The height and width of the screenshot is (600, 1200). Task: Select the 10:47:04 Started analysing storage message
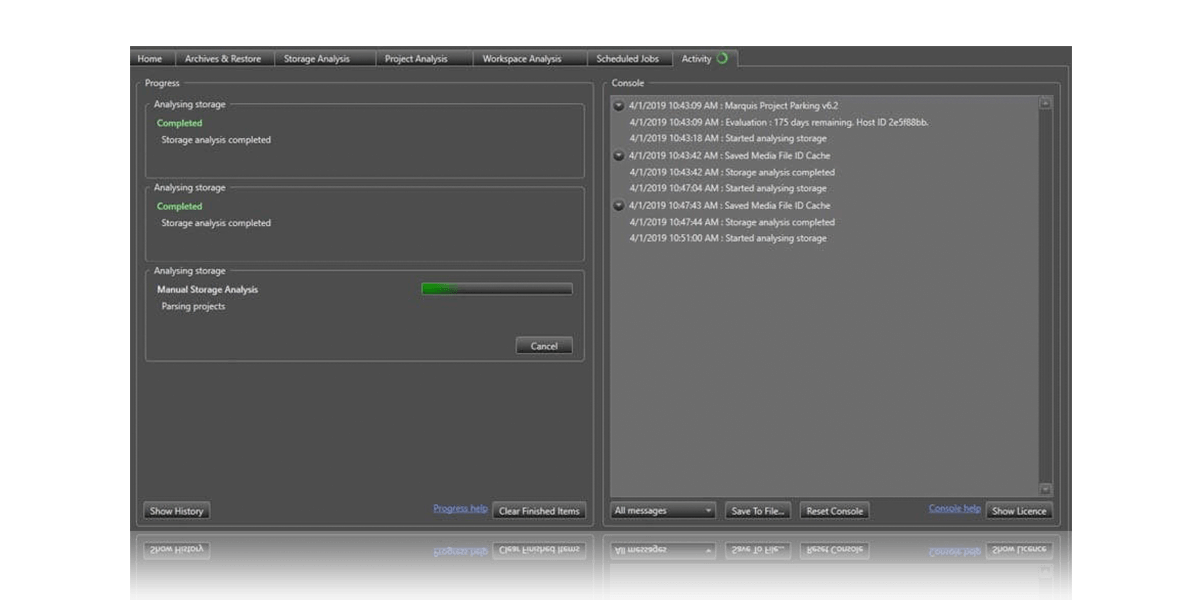(728, 188)
